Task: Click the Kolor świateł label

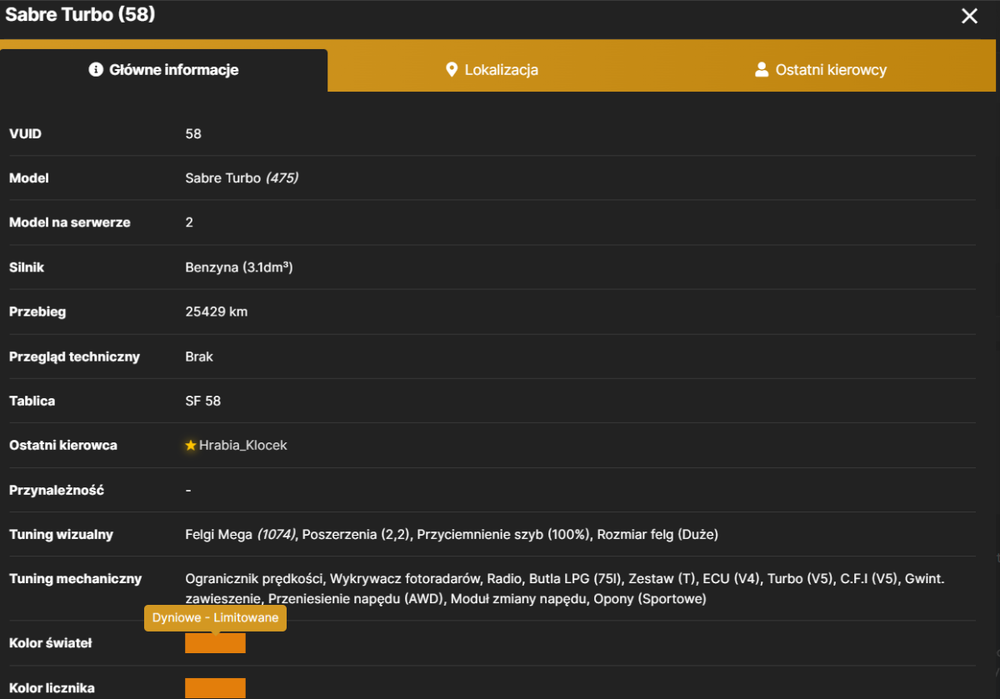Action: 50,643
